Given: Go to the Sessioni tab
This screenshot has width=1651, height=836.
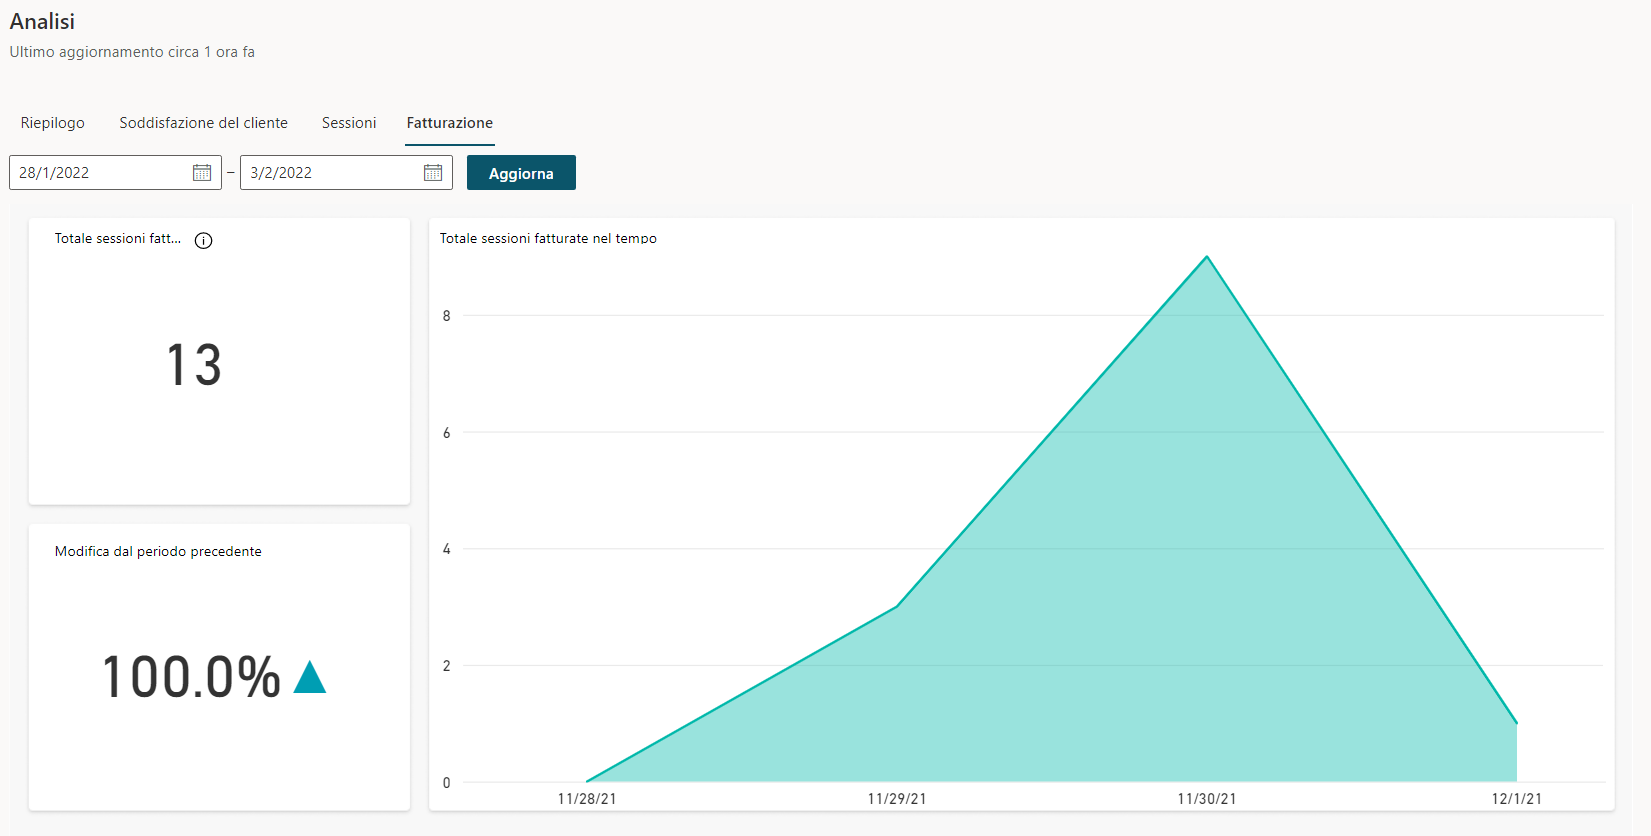Looking at the screenshot, I should (x=349, y=123).
